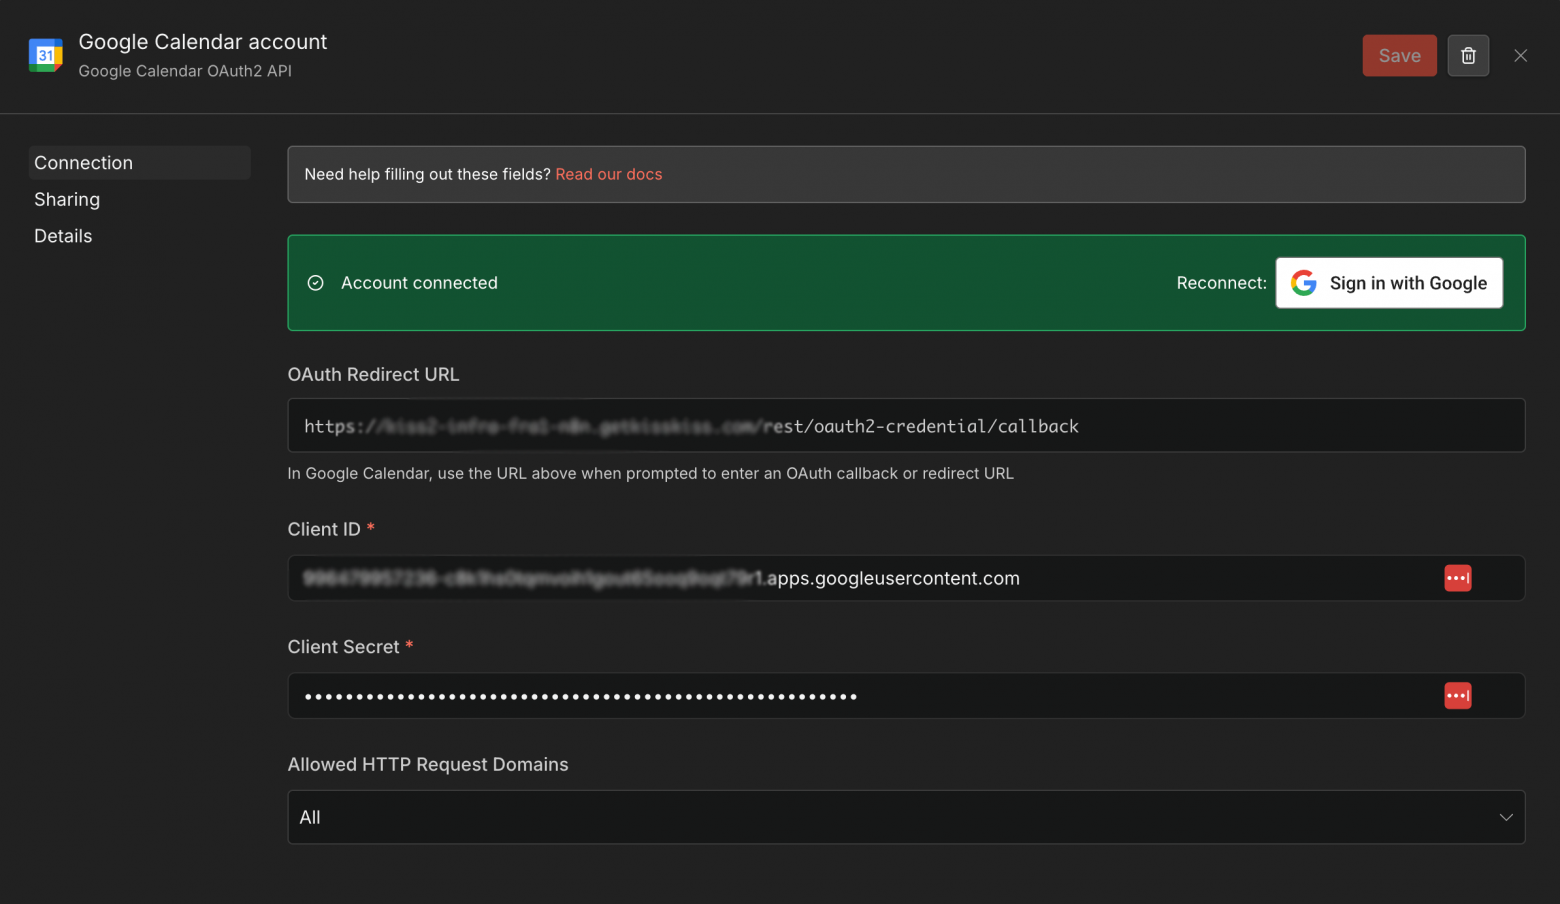Click the Google G logo icon
This screenshot has width=1560, height=904.
click(1303, 283)
